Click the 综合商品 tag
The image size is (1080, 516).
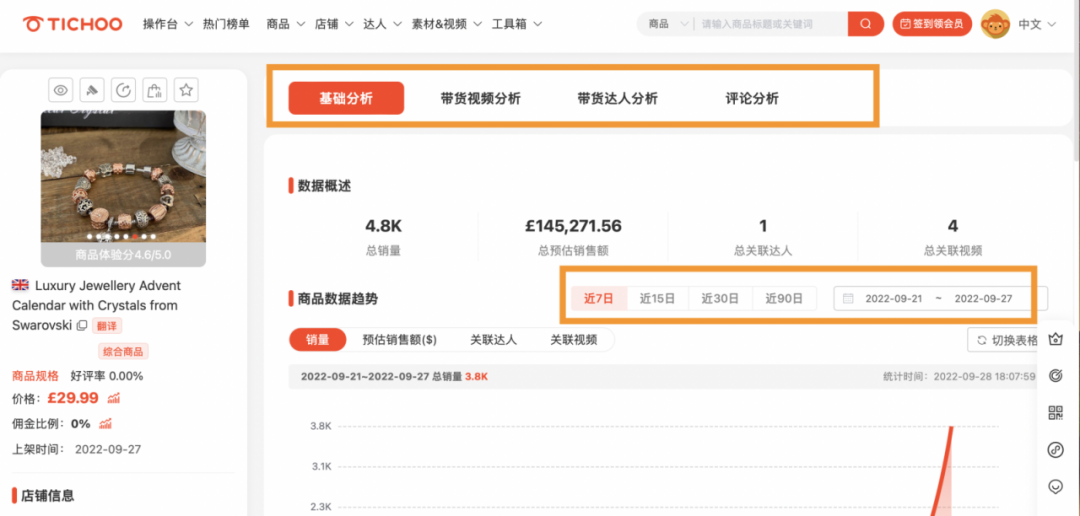(x=123, y=351)
